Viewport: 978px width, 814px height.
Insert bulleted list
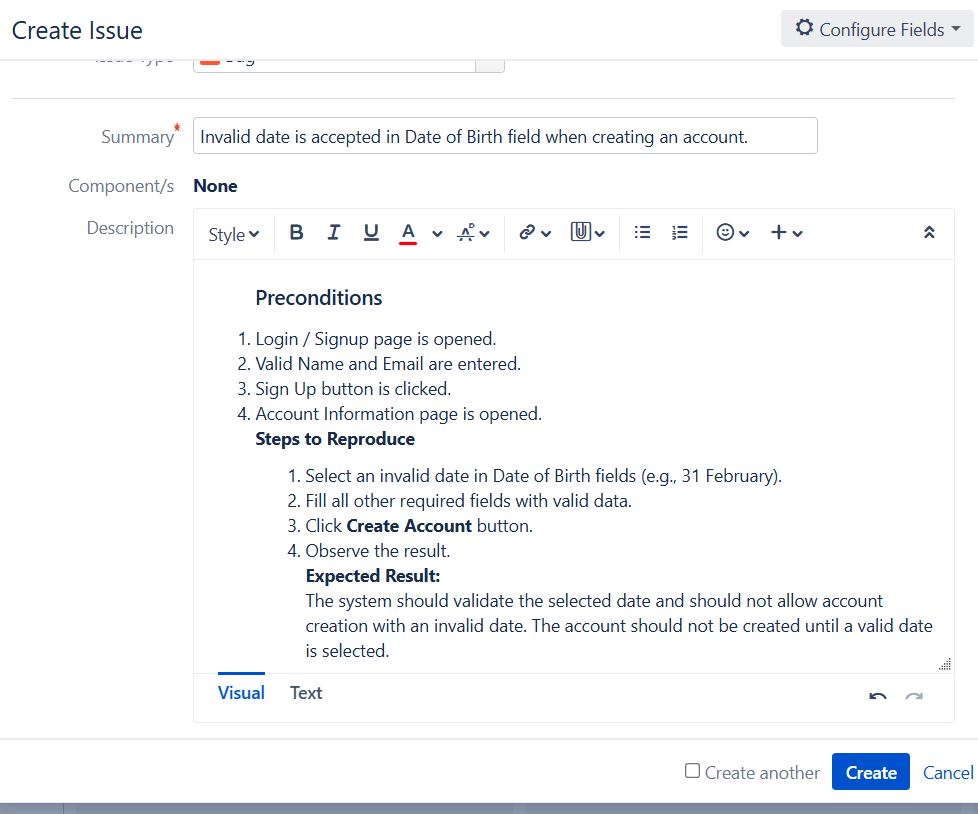pos(642,233)
